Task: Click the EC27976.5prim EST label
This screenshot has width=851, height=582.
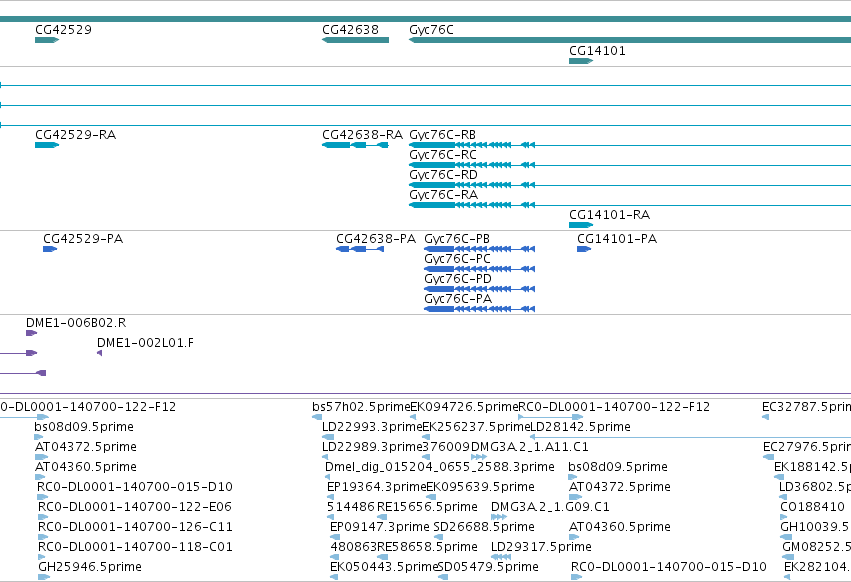Action: pyautogui.click(x=807, y=447)
